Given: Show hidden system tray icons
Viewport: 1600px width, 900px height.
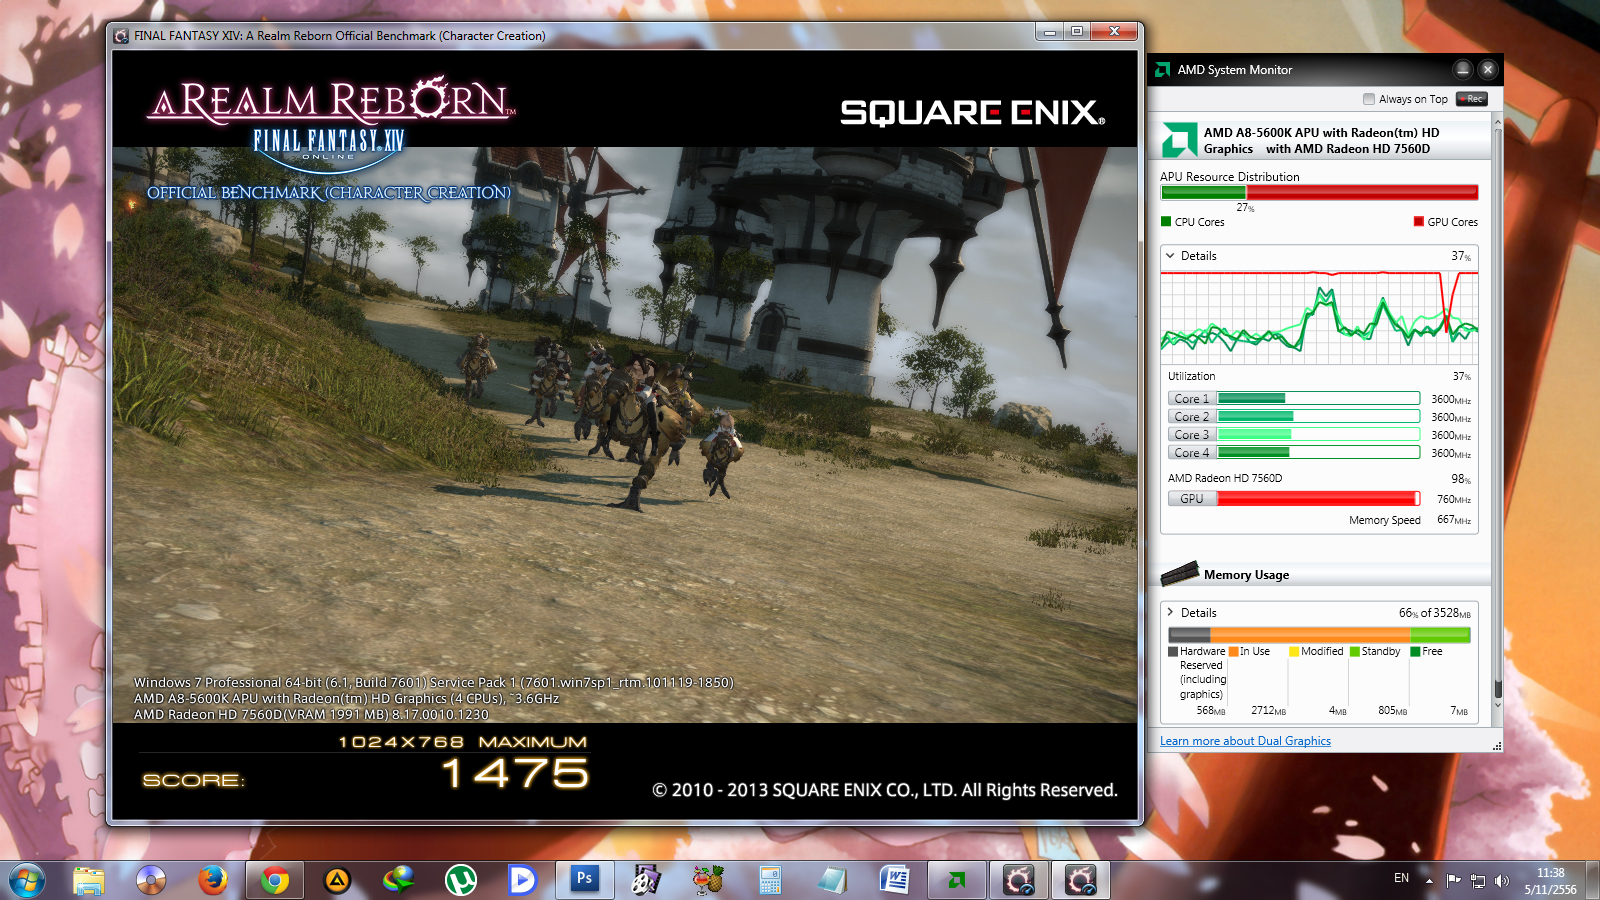Looking at the screenshot, I should click(x=1429, y=880).
